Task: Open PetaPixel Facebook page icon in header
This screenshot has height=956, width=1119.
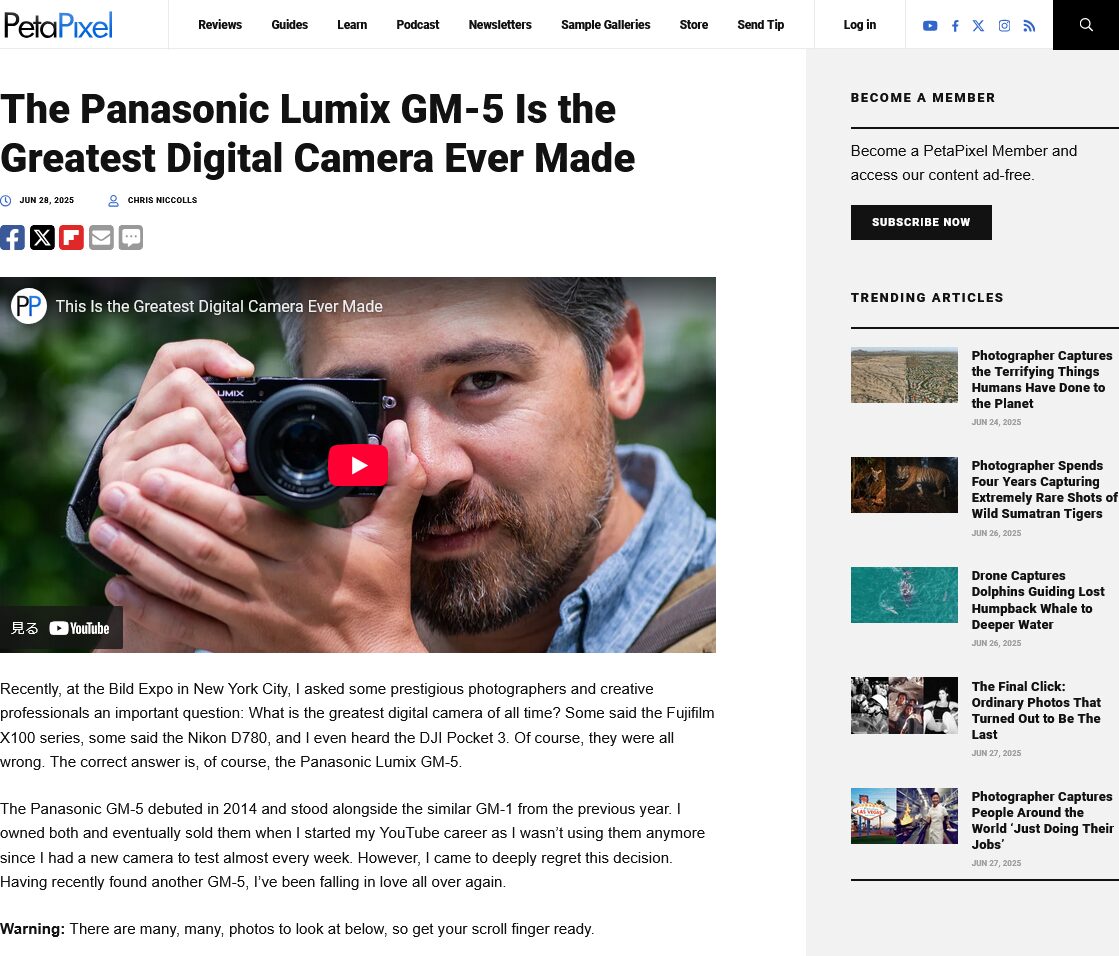Action: [955, 26]
